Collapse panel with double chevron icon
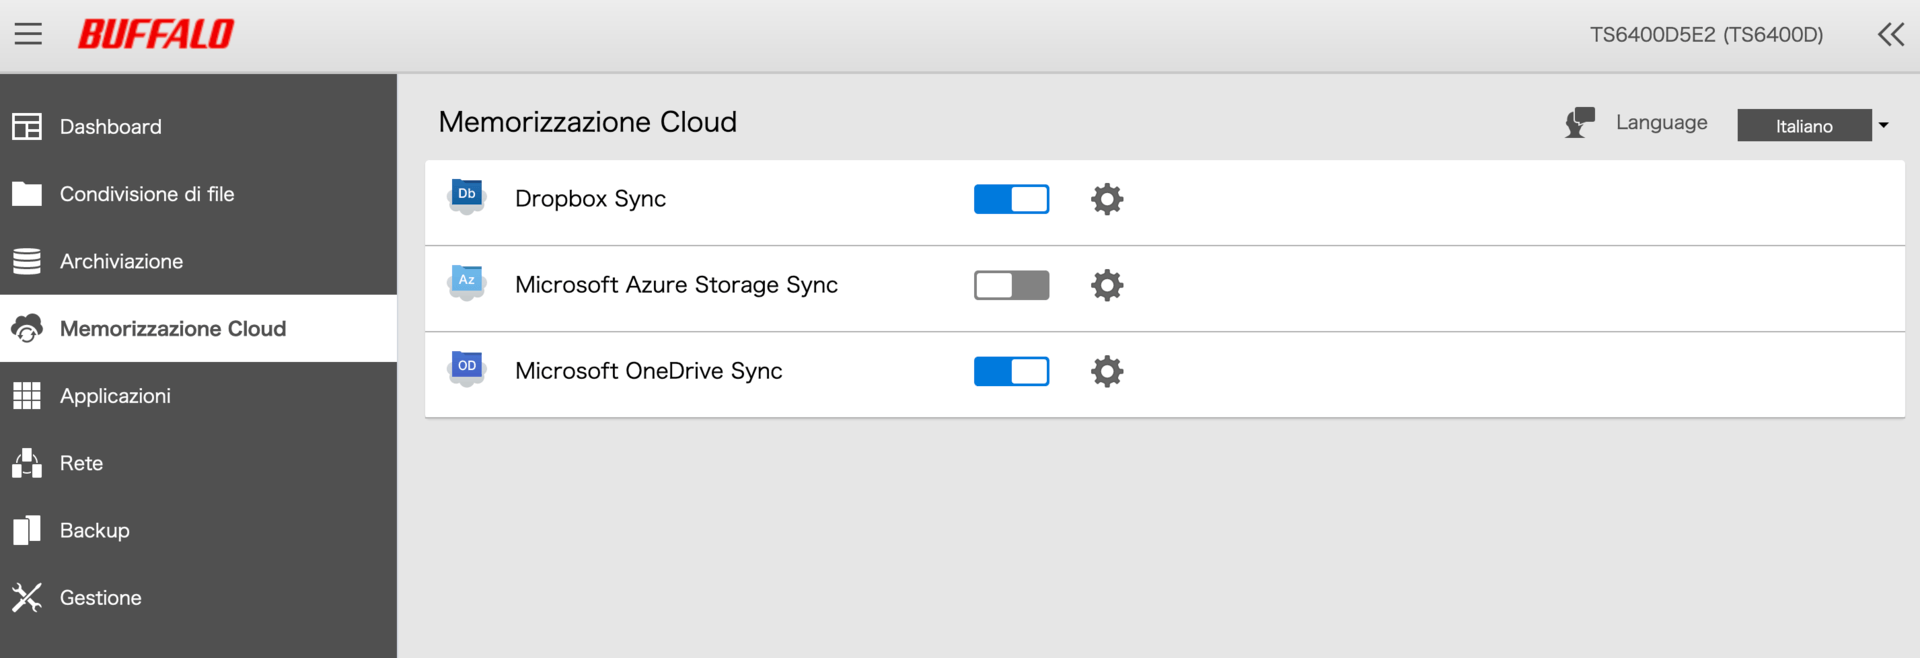 tap(1891, 35)
